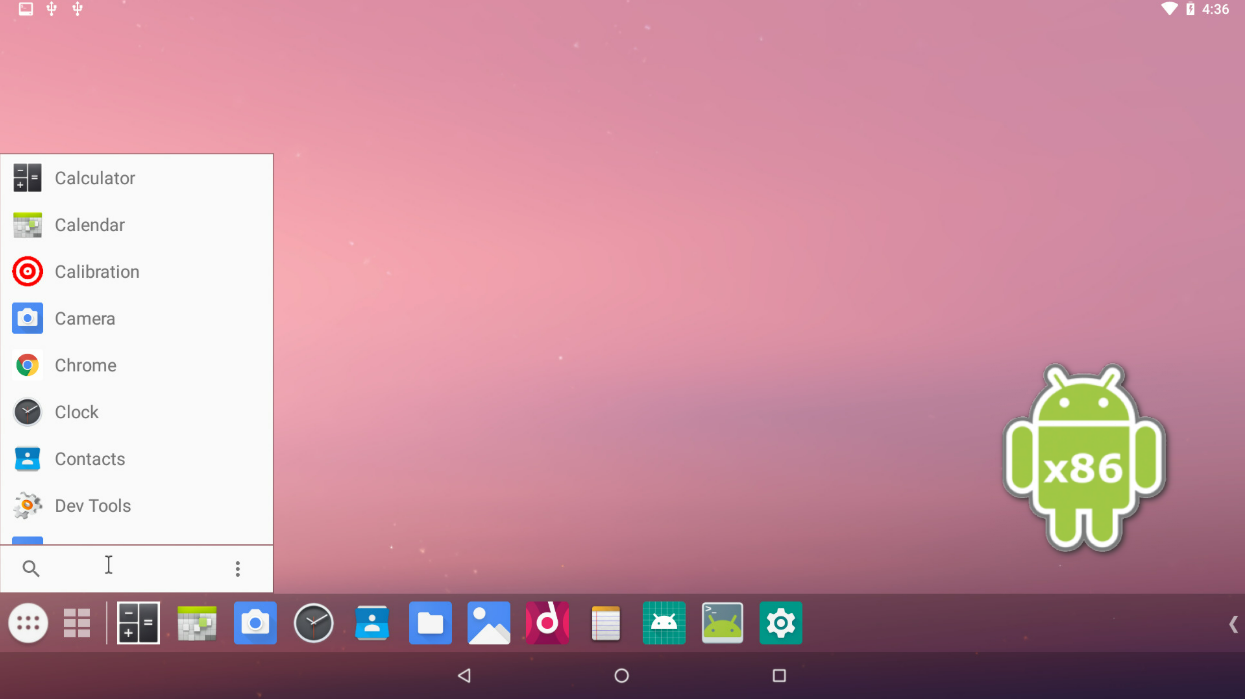Select Camera in the start menu list
Screen dimensions: 1245x699
point(137,319)
